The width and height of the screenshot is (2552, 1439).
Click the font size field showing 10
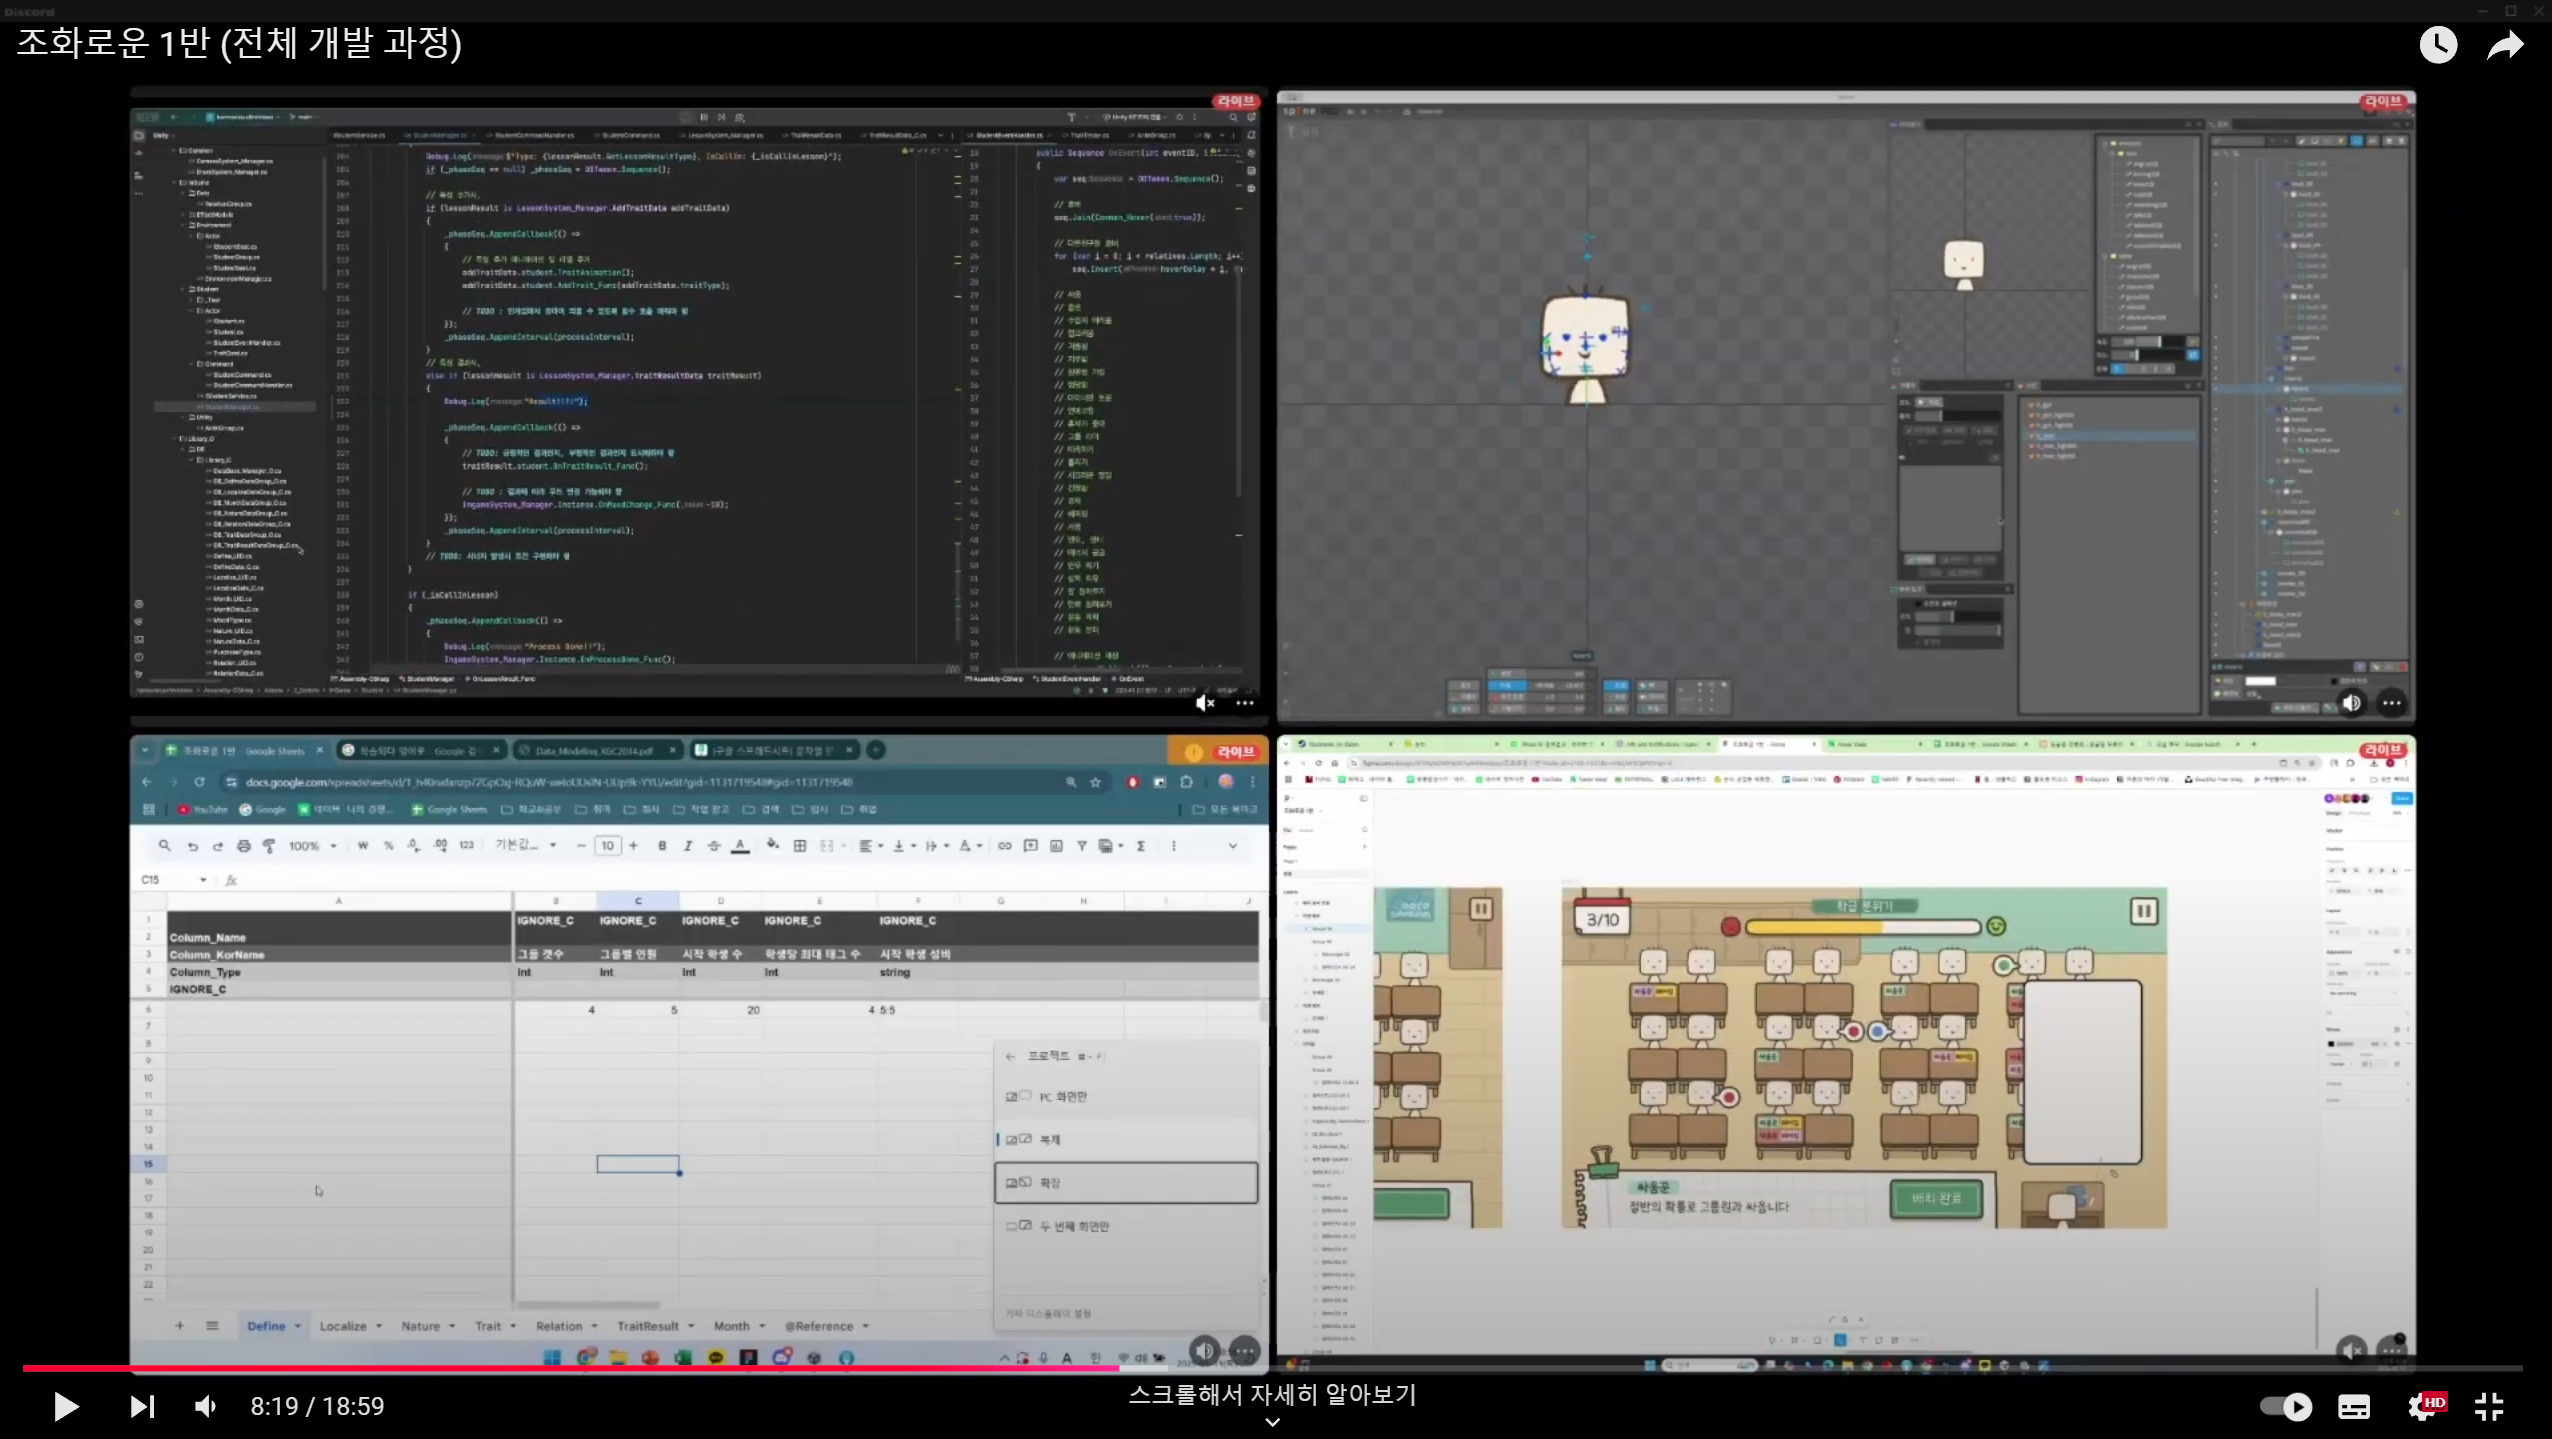[607, 846]
